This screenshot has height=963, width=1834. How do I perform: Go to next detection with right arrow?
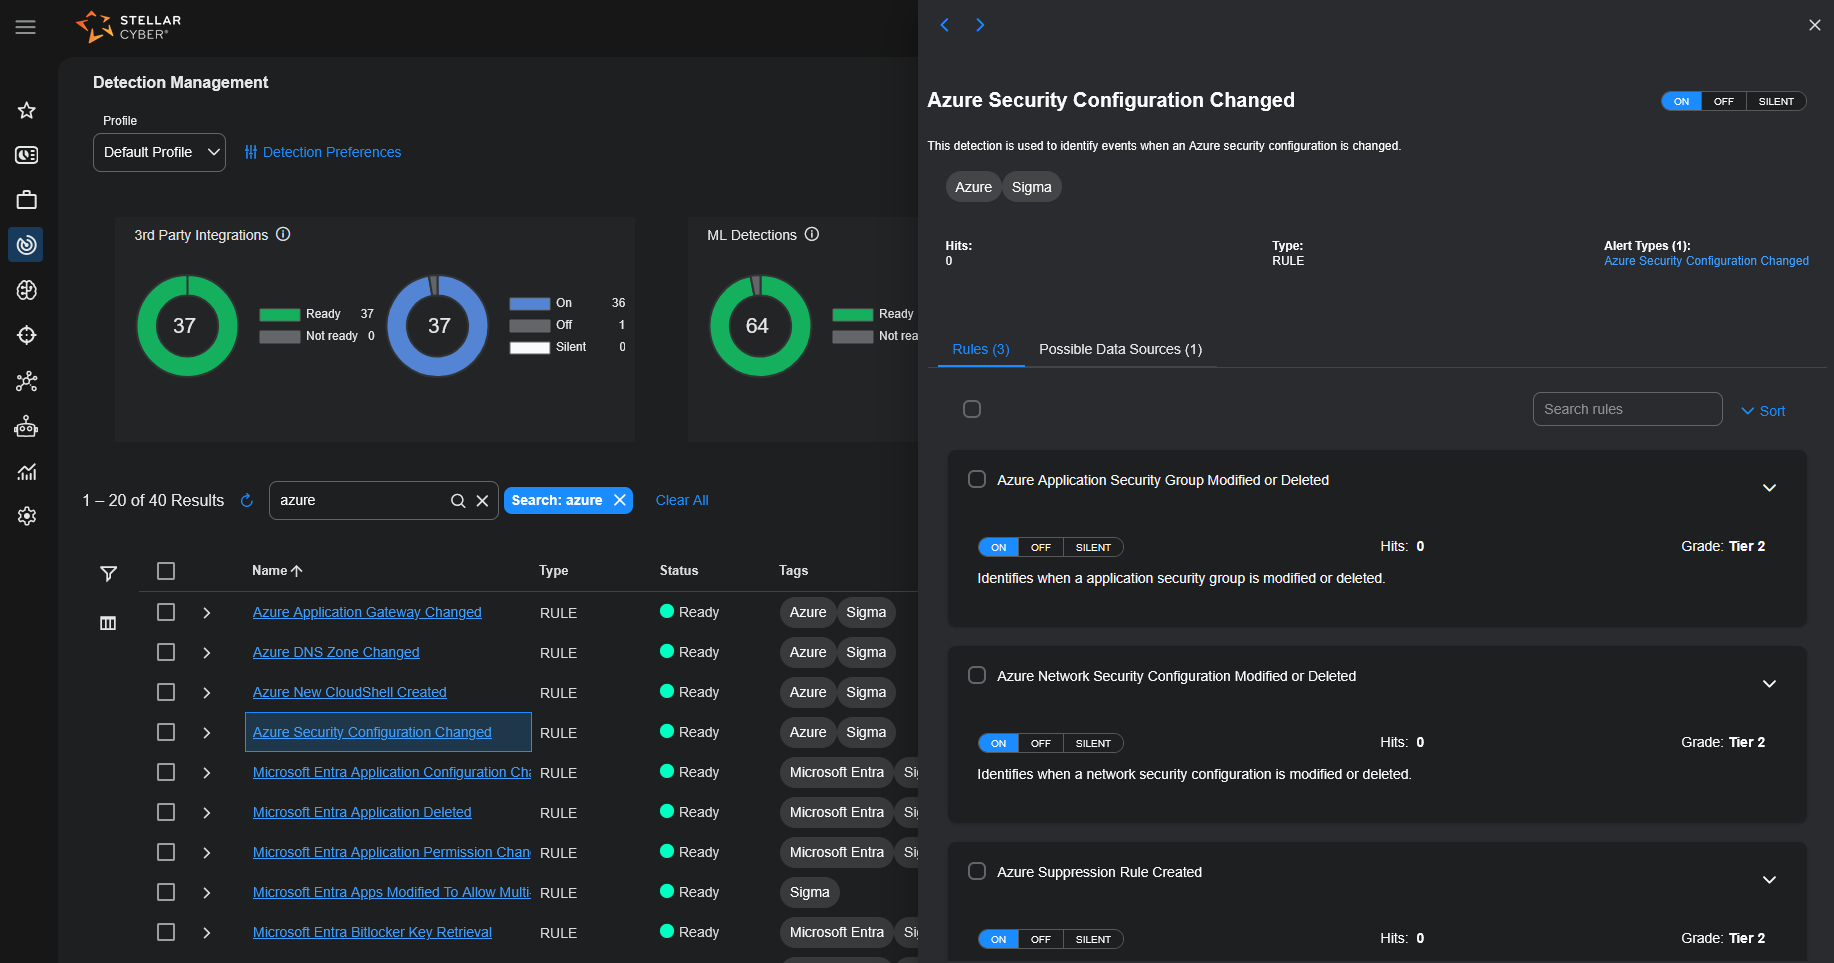(x=980, y=25)
